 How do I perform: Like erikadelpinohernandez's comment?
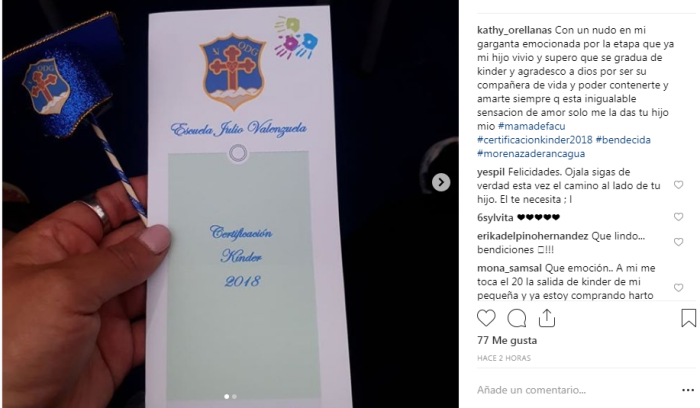pyautogui.click(x=678, y=242)
